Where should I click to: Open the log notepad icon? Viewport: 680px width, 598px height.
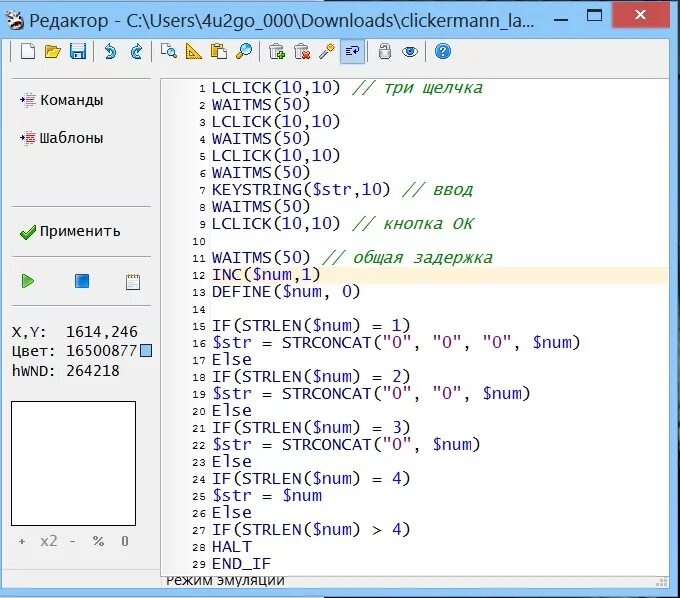(x=133, y=282)
